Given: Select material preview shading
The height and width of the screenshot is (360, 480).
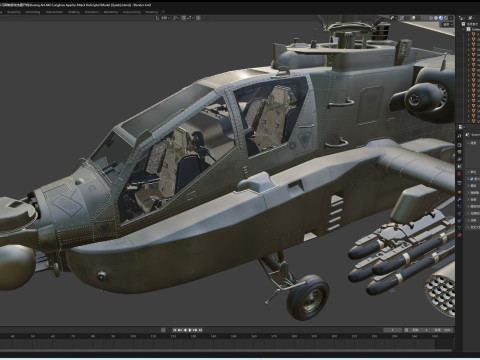Looking at the screenshot, I should coord(441,18).
